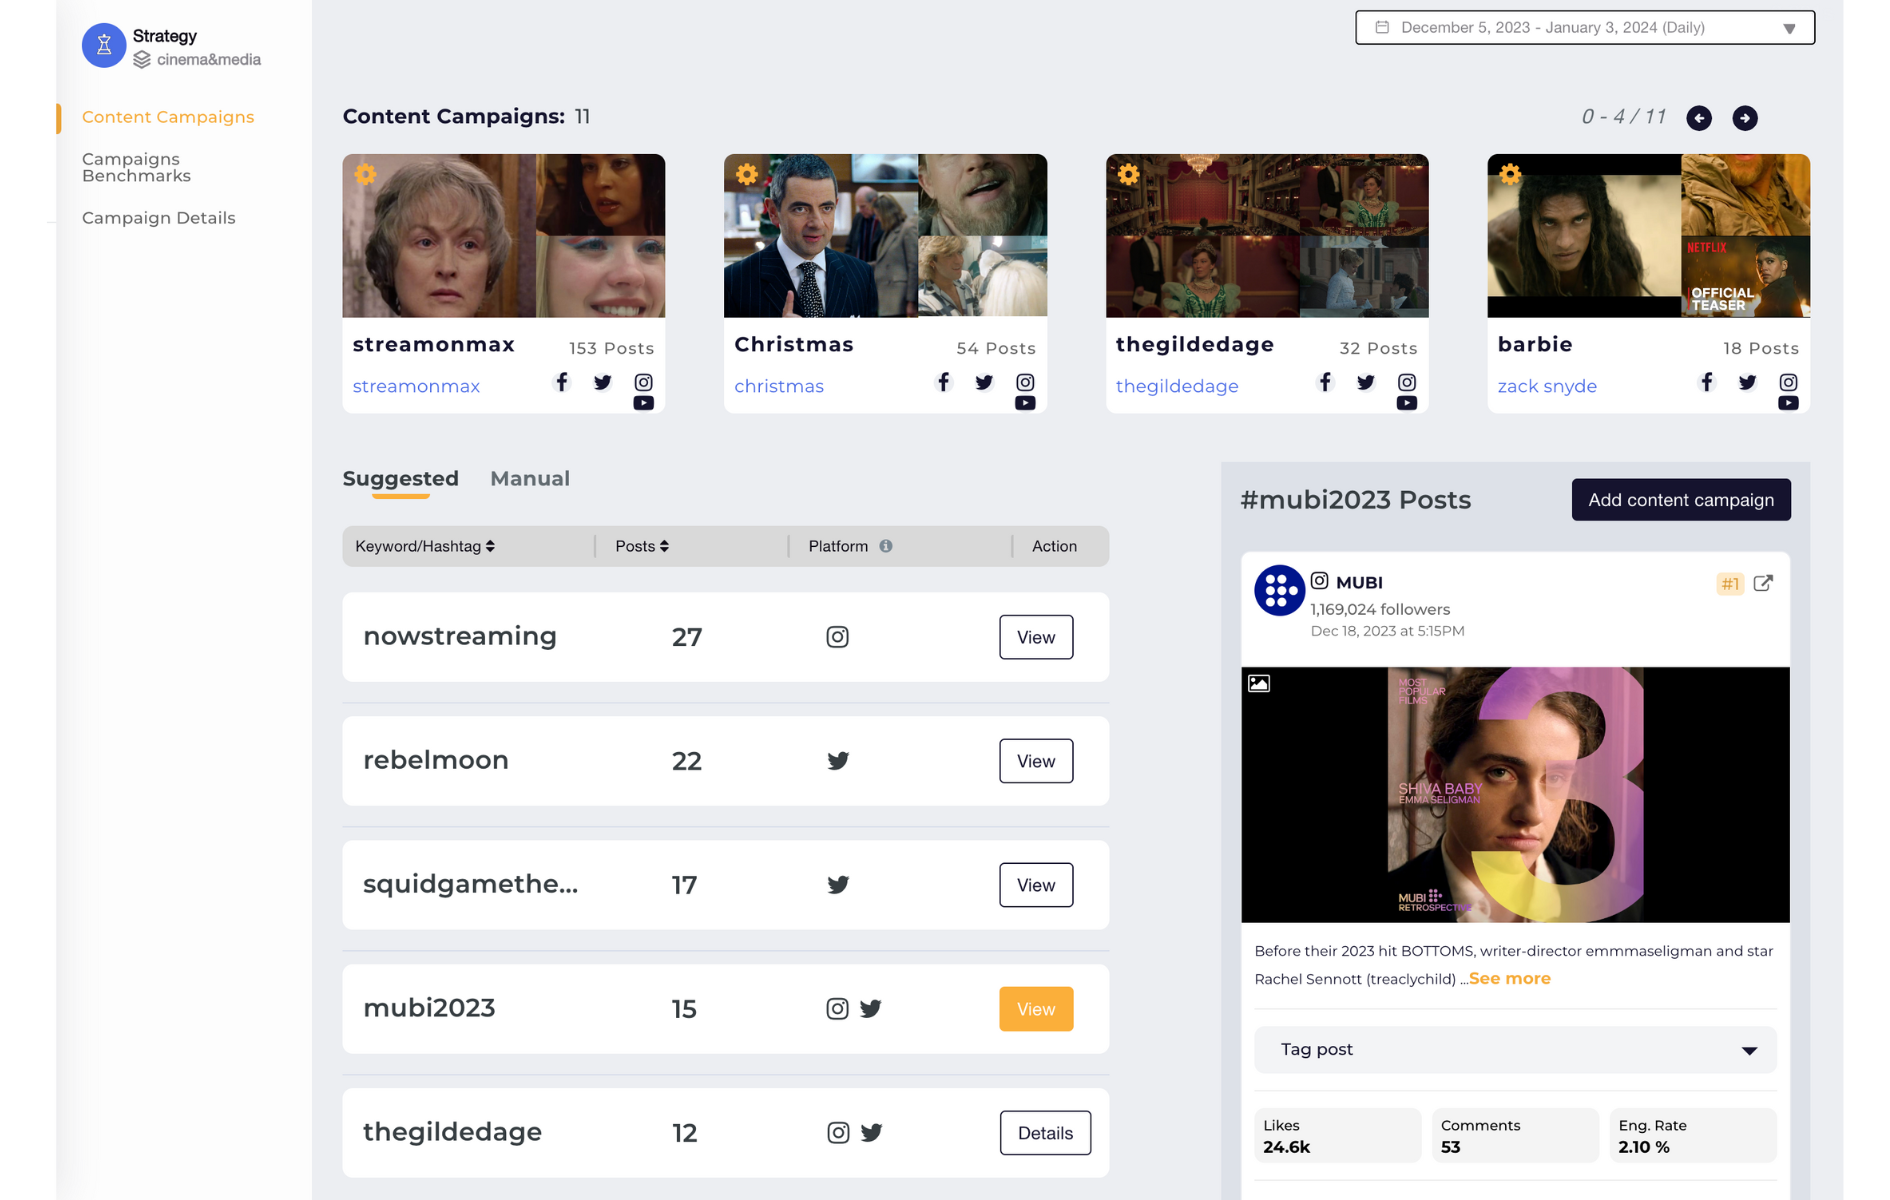Viewport: 1890px width, 1200px height.
Task: Click YouTube icon on Christmas card
Action: [1025, 403]
